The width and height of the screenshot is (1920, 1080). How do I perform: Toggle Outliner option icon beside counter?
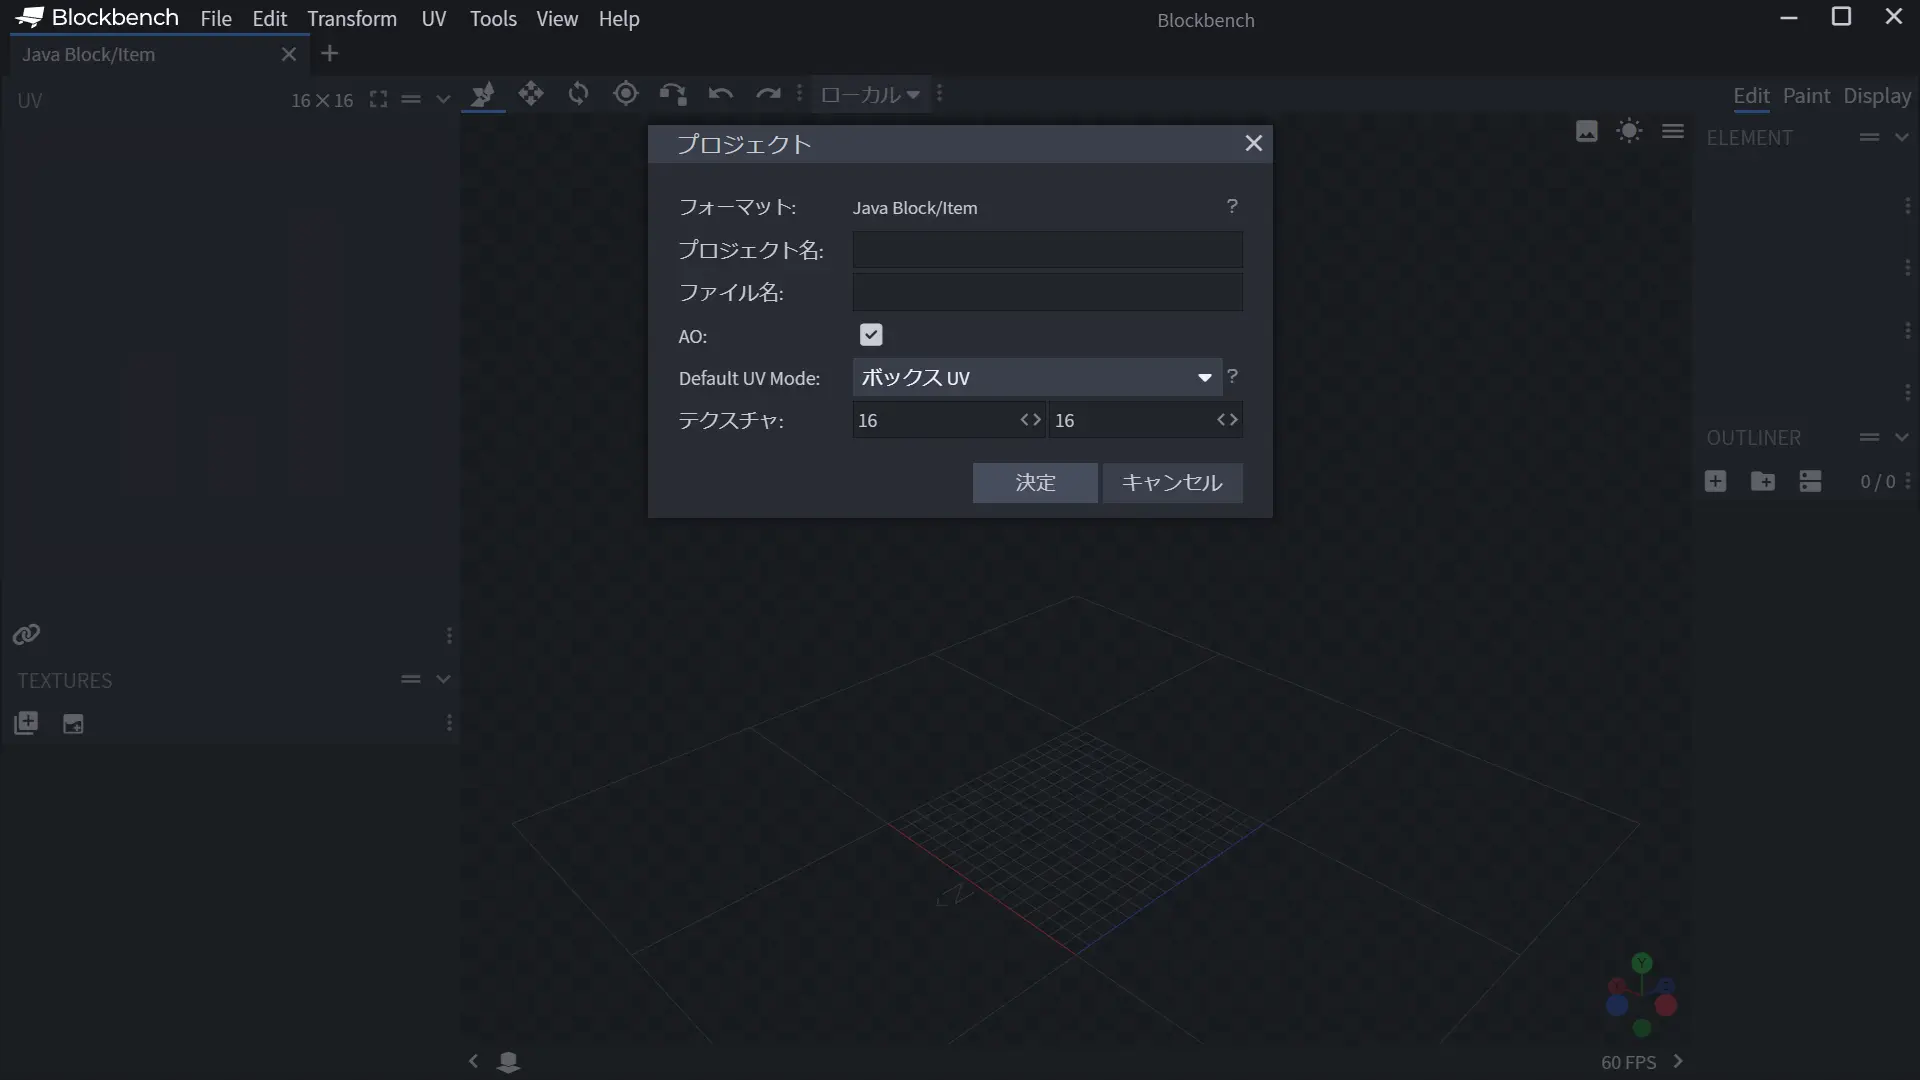(1810, 482)
